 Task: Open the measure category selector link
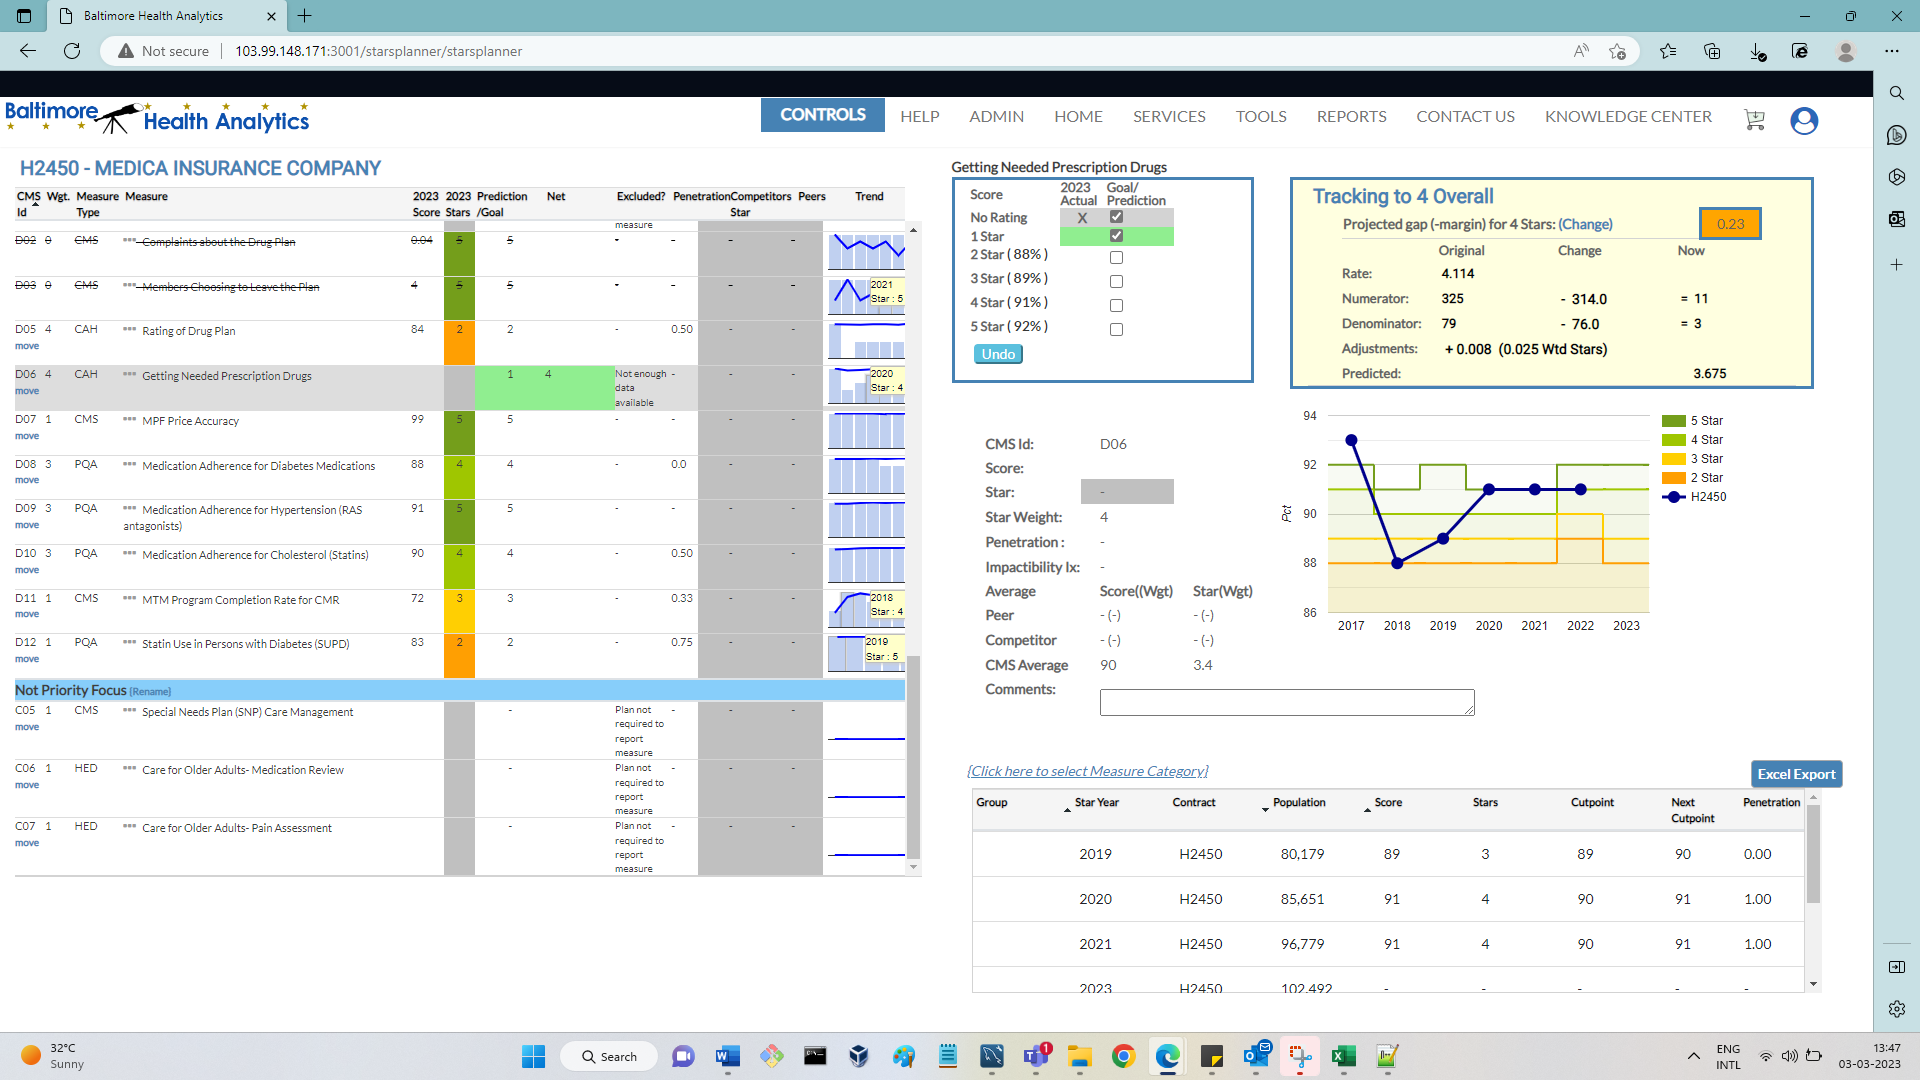tap(1087, 771)
